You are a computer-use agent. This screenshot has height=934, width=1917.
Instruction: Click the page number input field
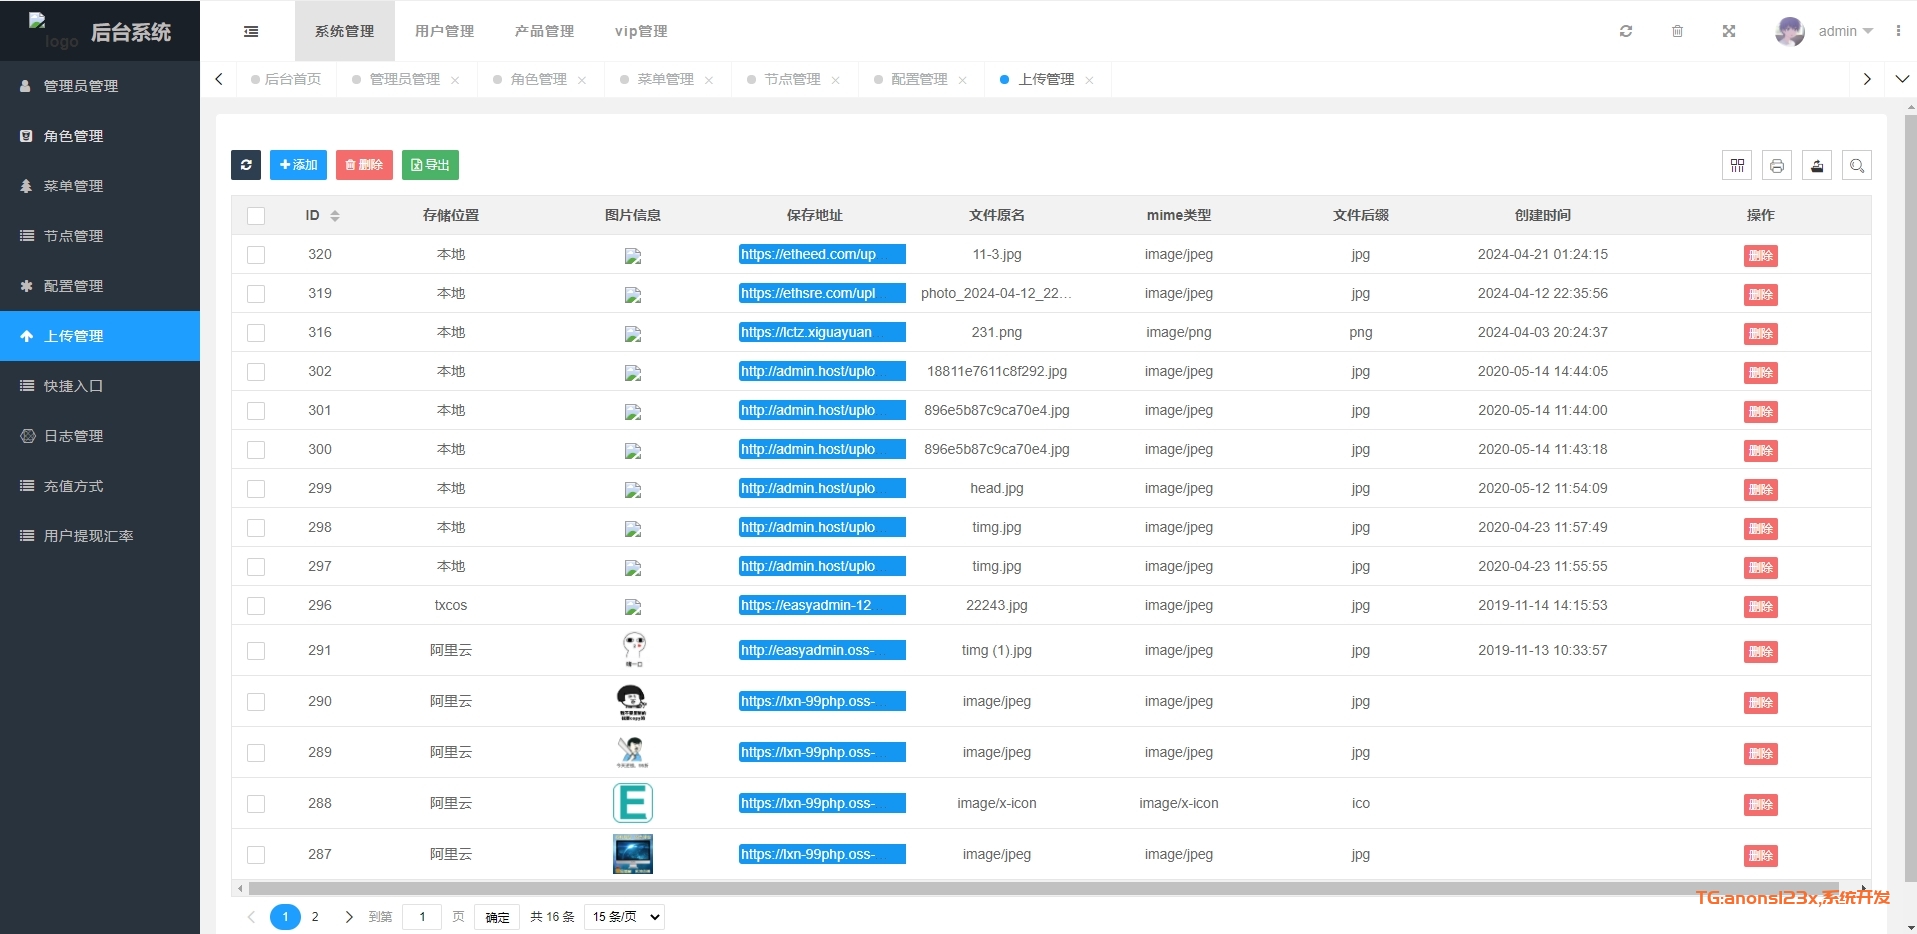pyautogui.click(x=422, y=917)
